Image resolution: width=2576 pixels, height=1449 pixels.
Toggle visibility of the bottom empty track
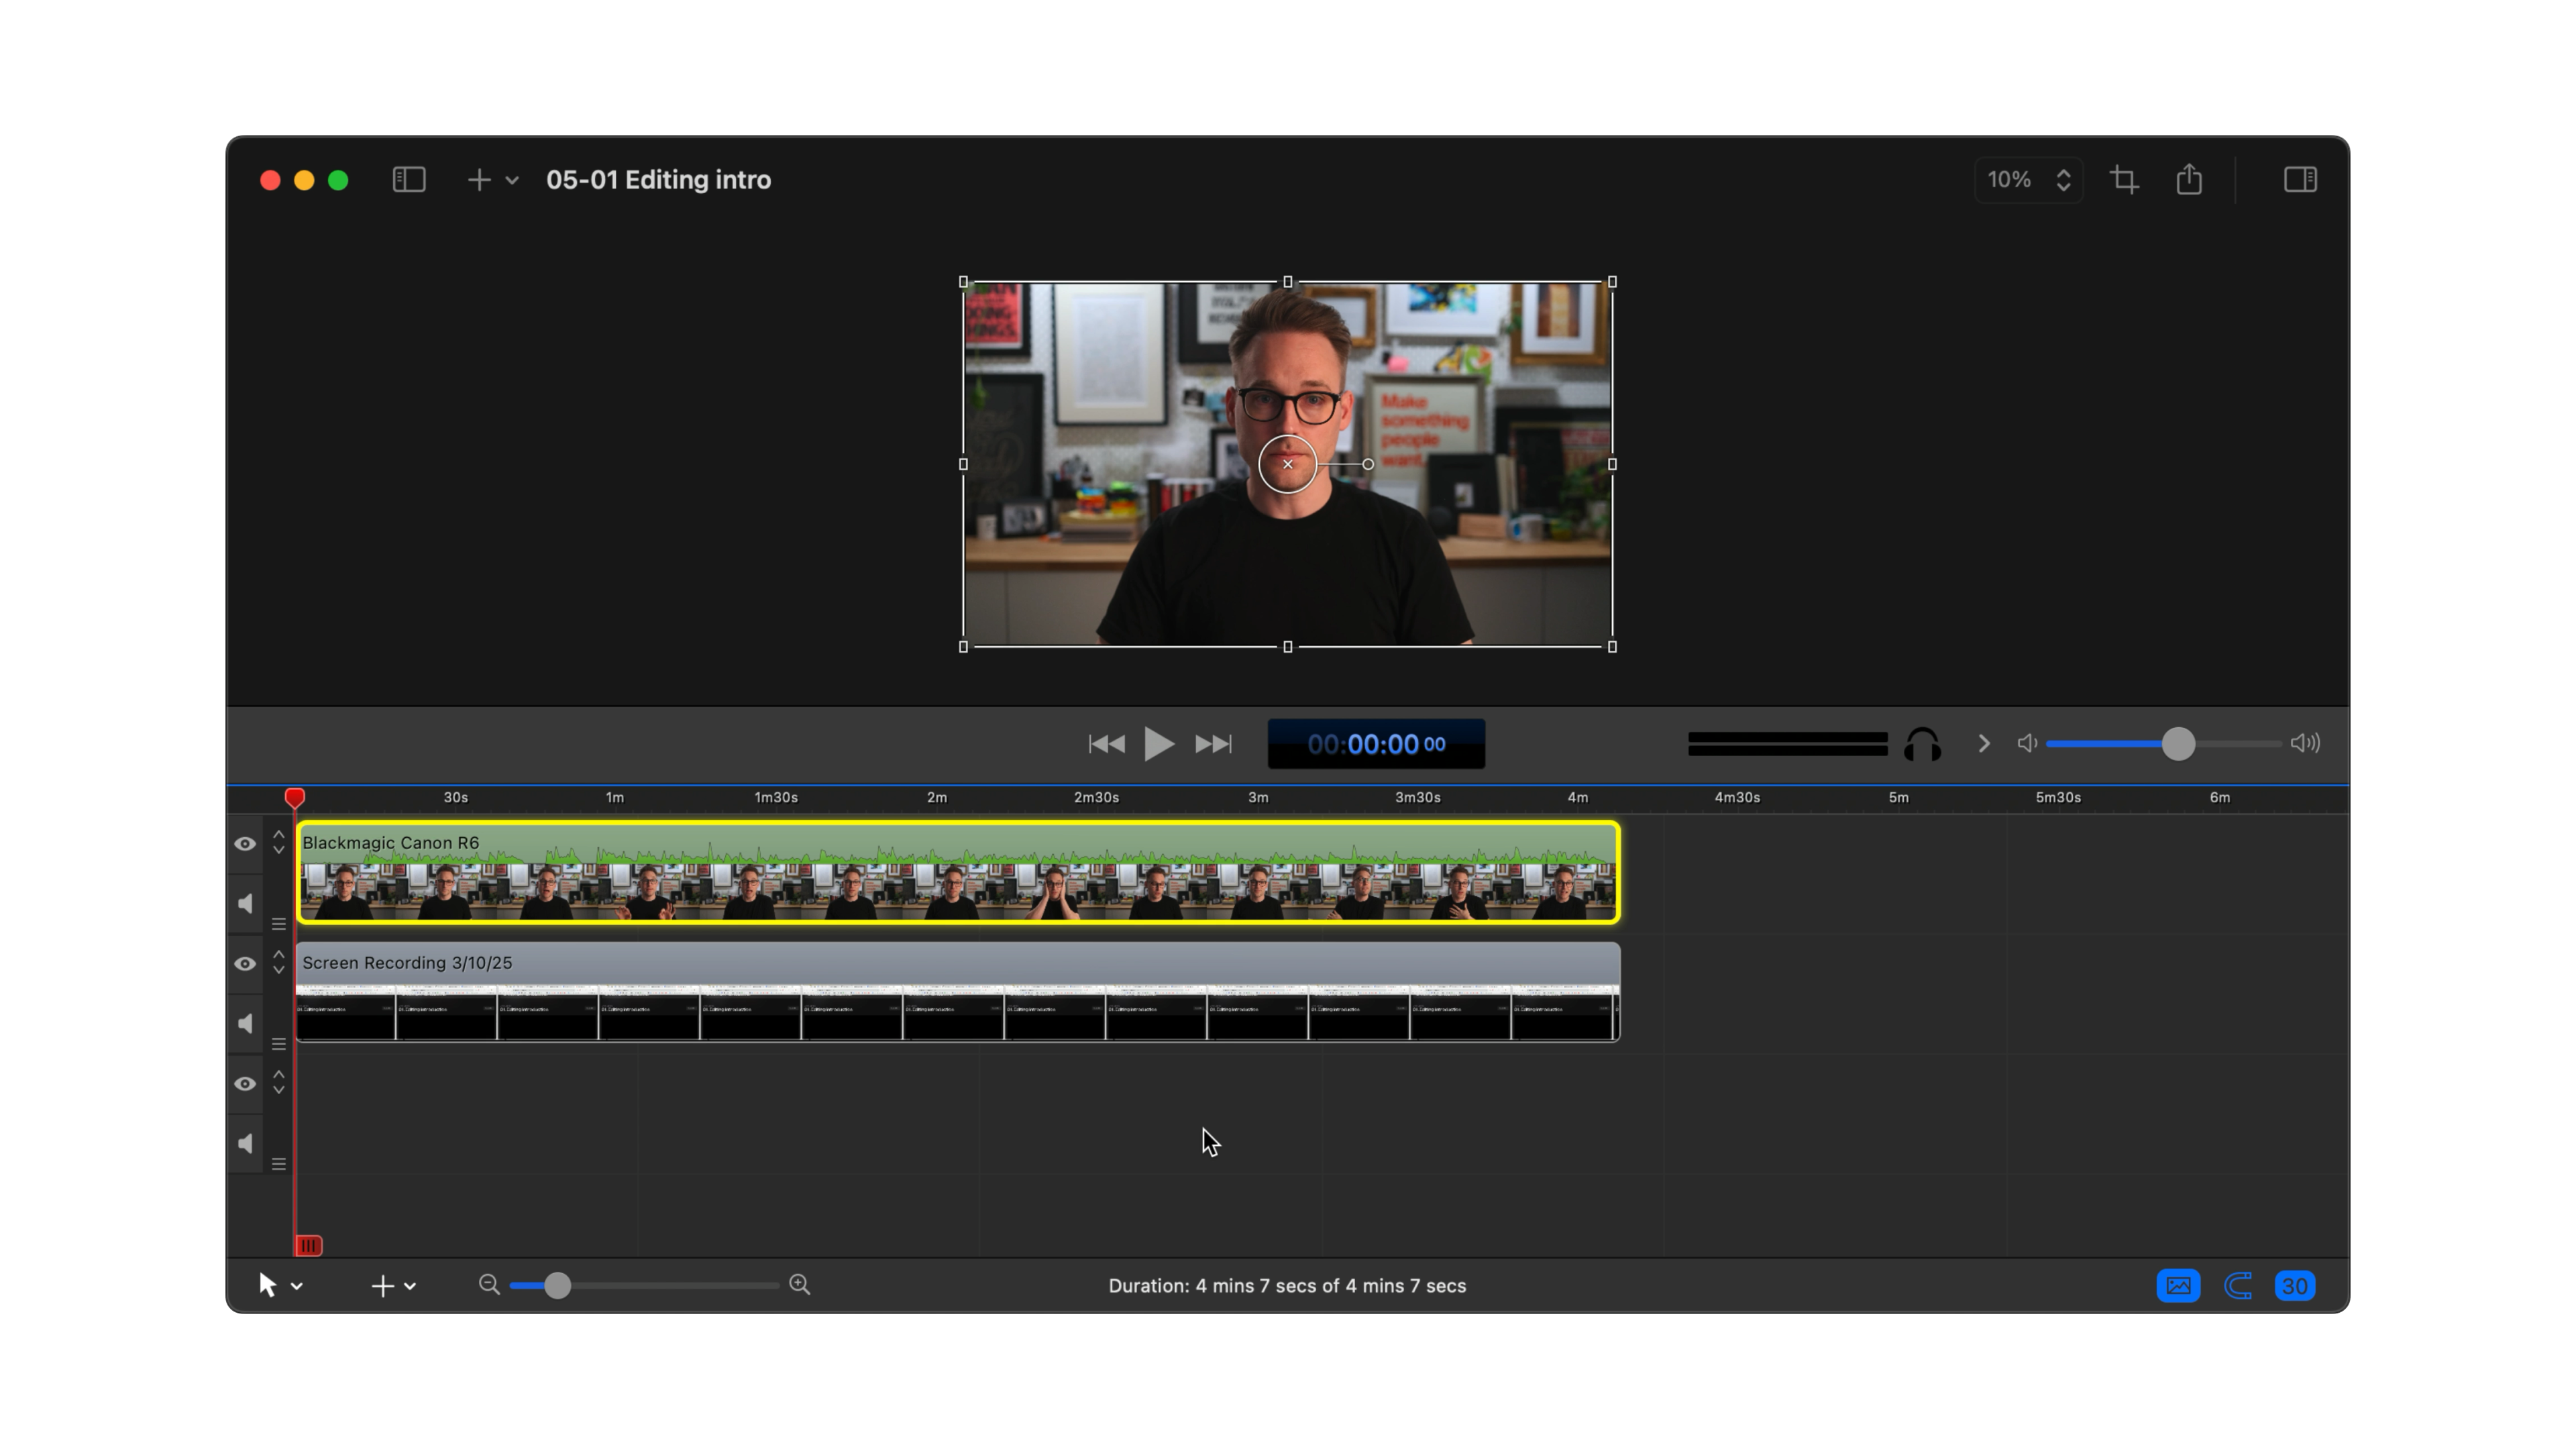(244, 1083)
